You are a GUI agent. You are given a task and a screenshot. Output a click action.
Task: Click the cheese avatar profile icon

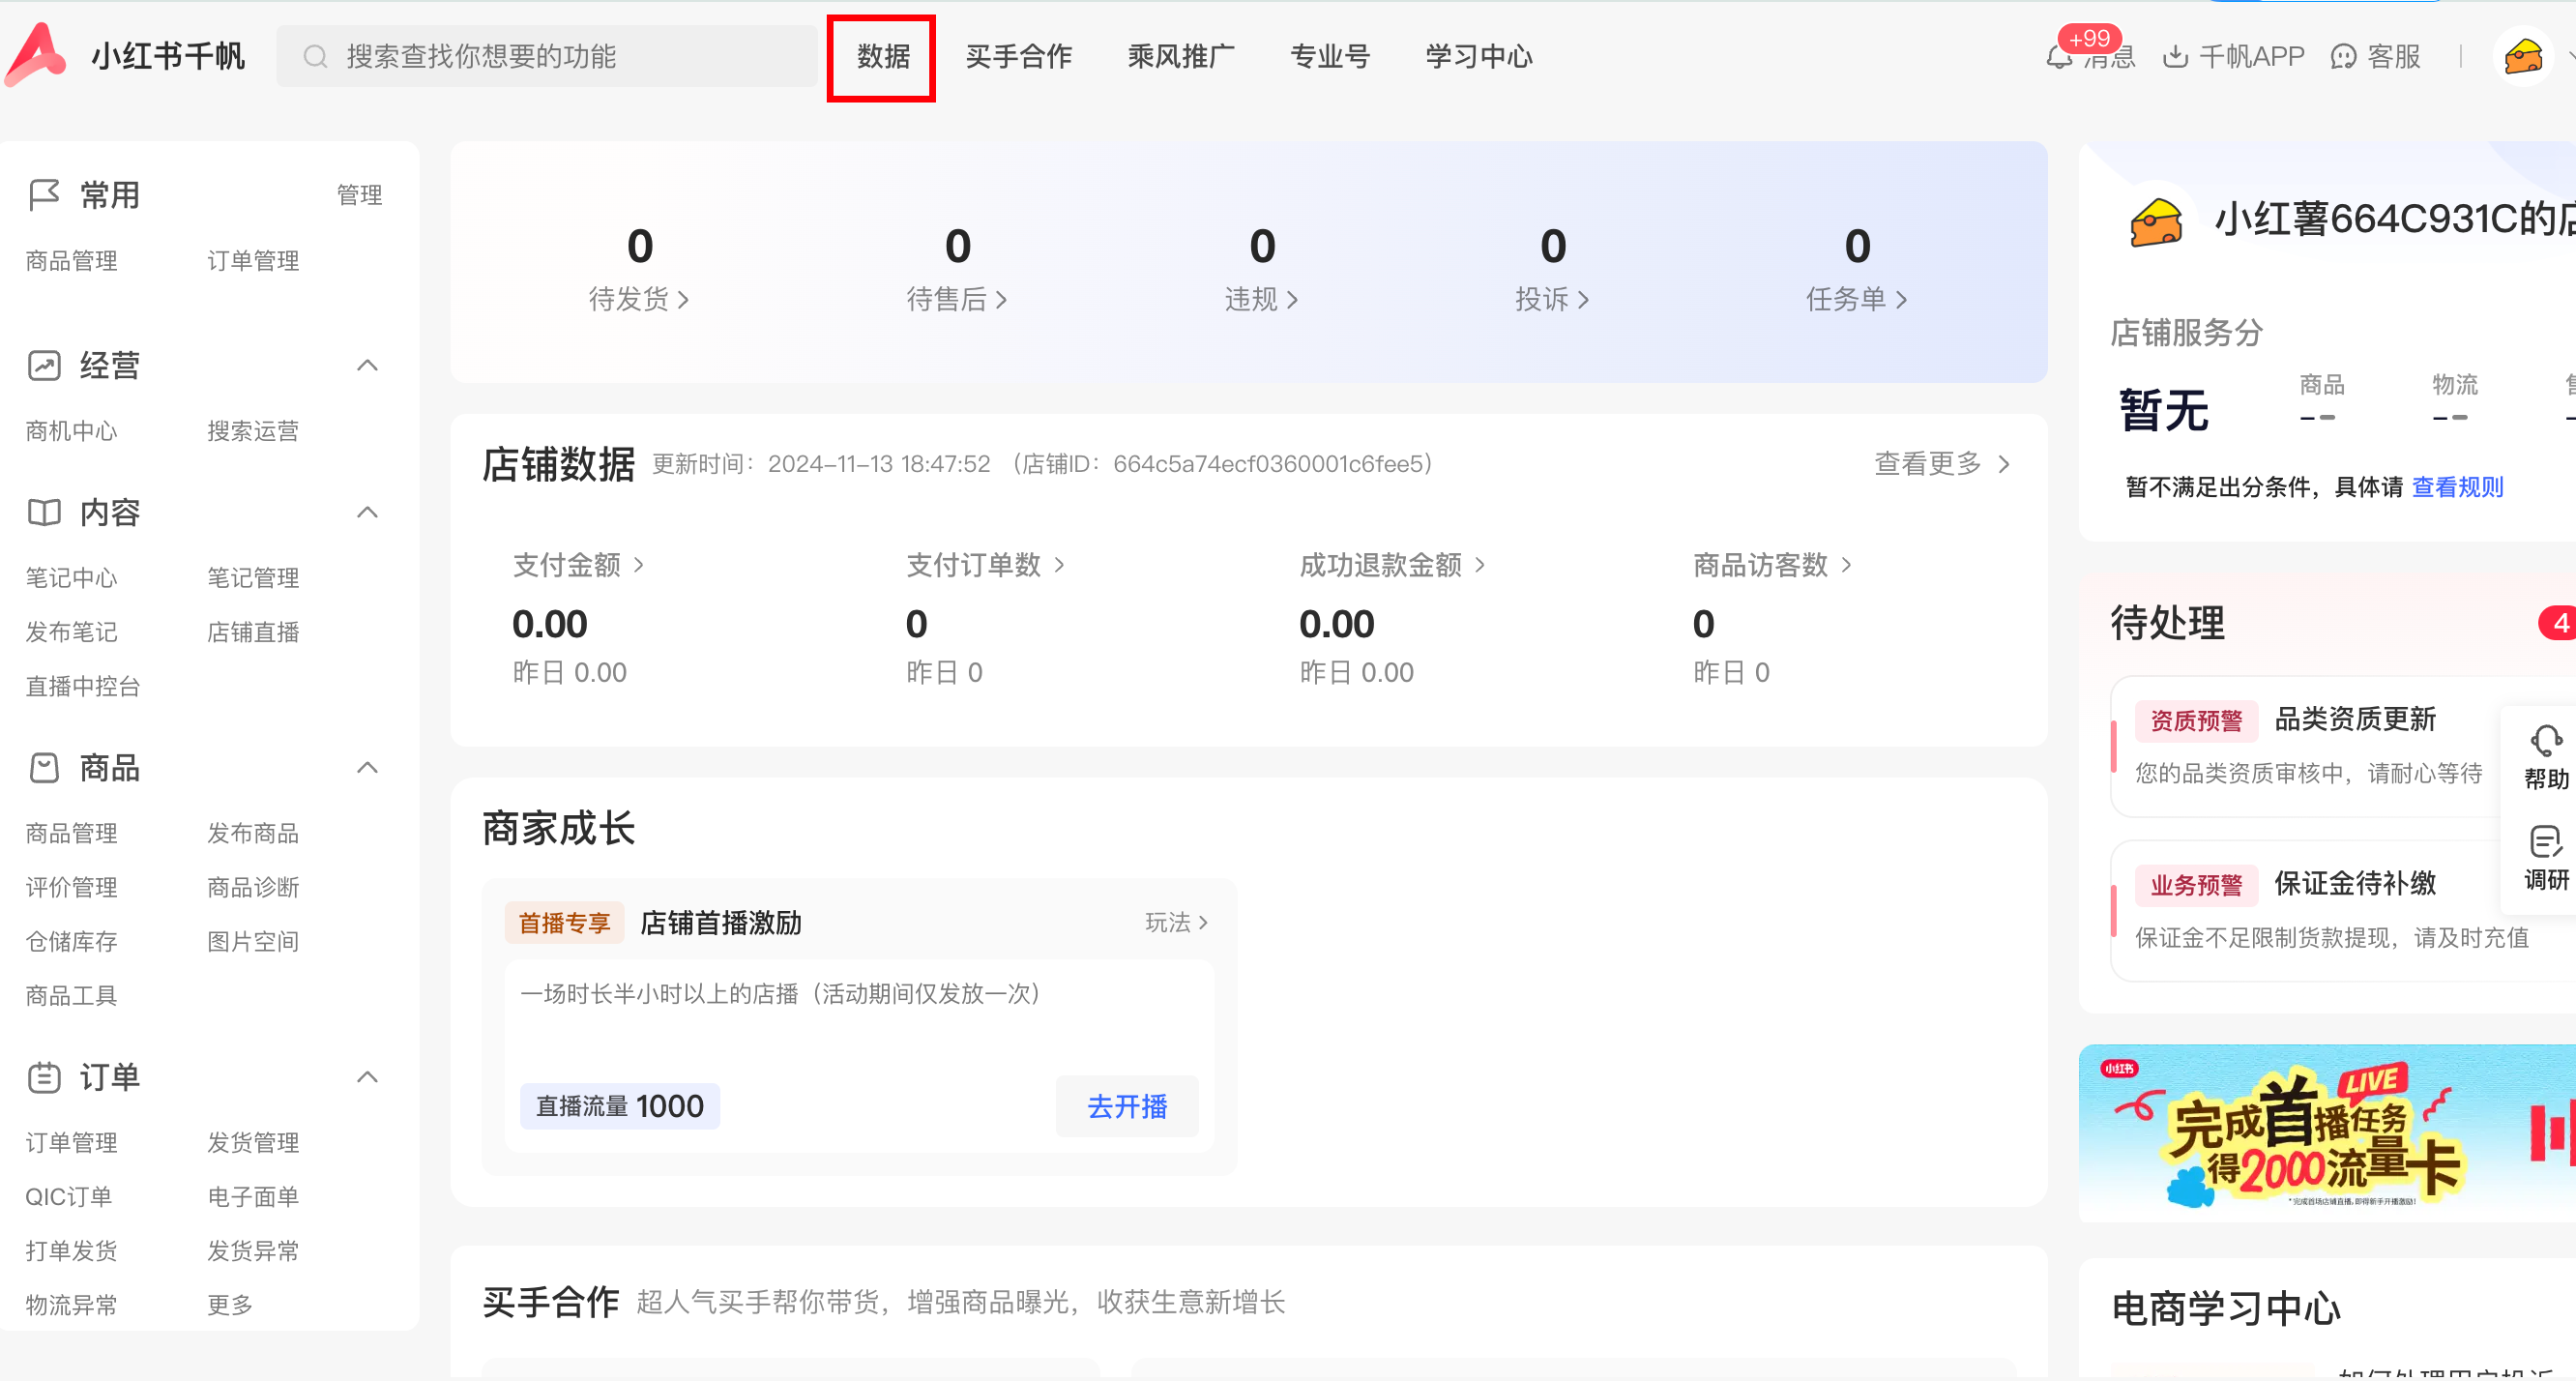tap(2523, 57)
